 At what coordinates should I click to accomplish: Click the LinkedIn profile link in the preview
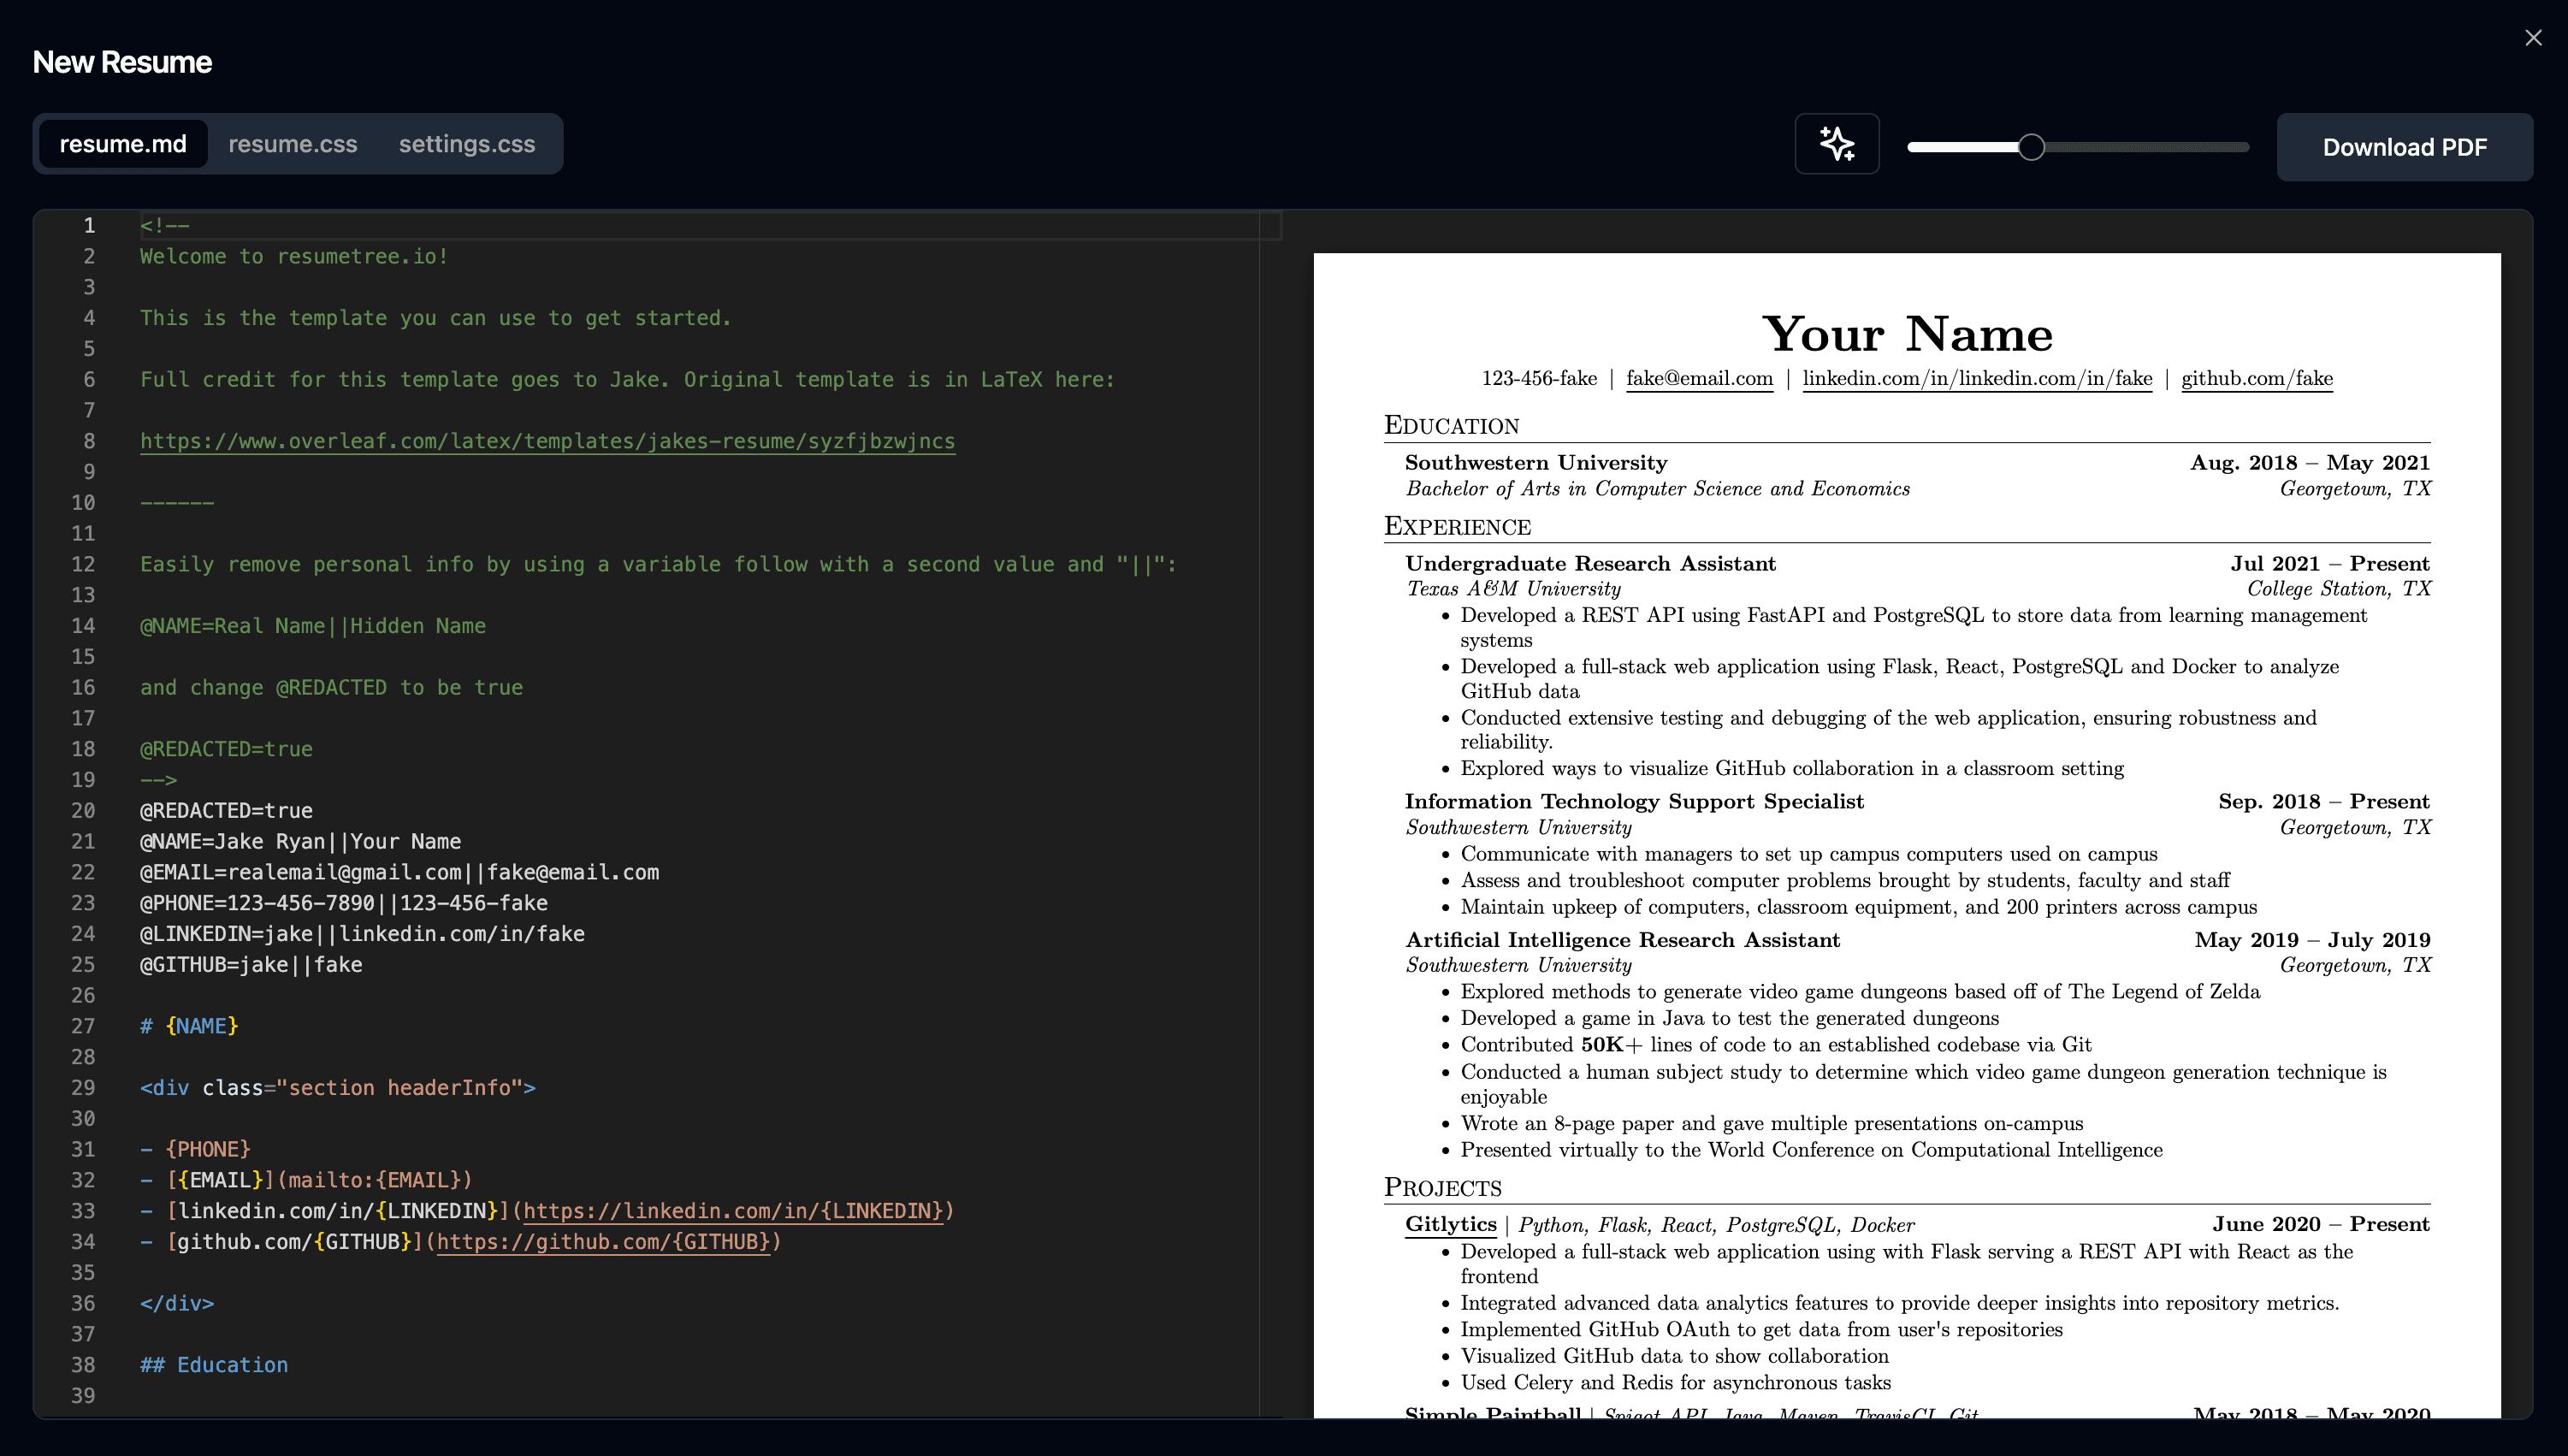pyautogui.click(x=1976, y=378)
